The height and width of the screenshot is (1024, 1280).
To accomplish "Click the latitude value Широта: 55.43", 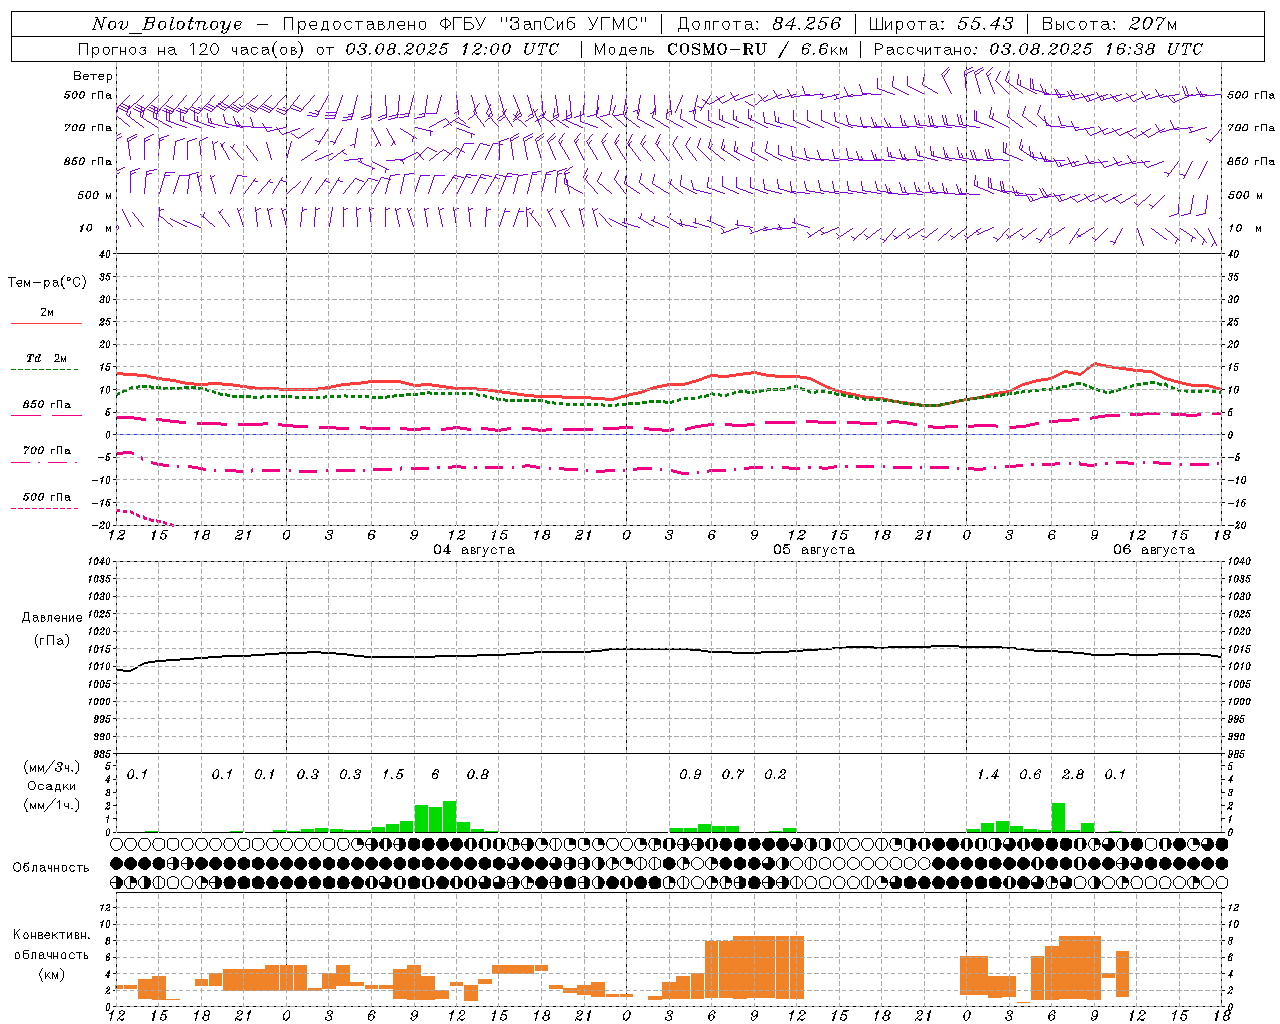I will 941,24.
